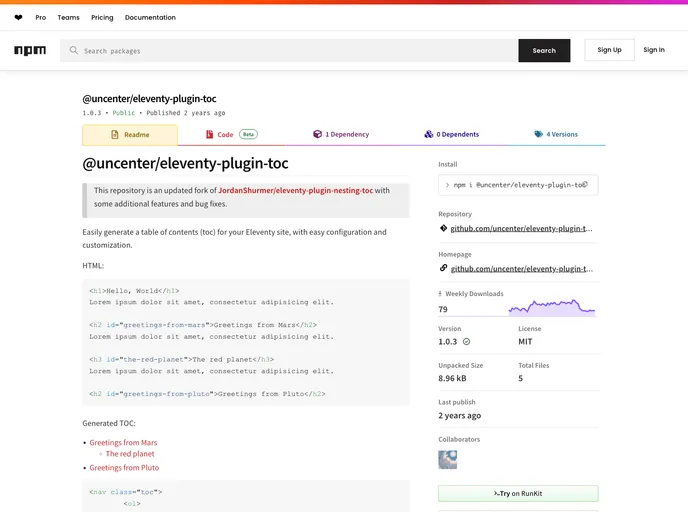Click the green Public label

[124, 113]
